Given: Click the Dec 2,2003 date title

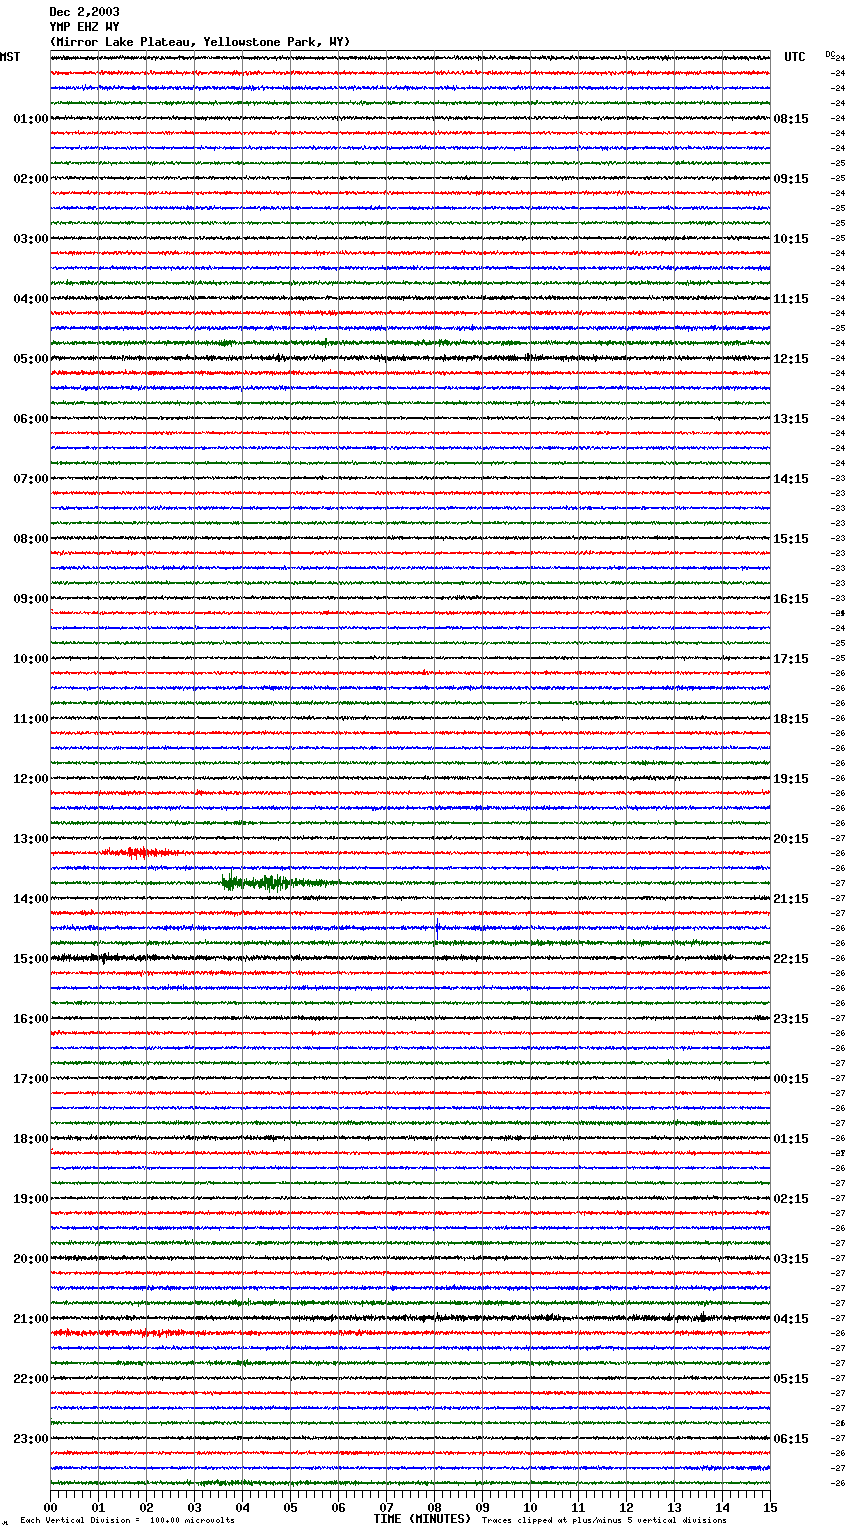Looking at the screenshot, I should coord(84,12).
